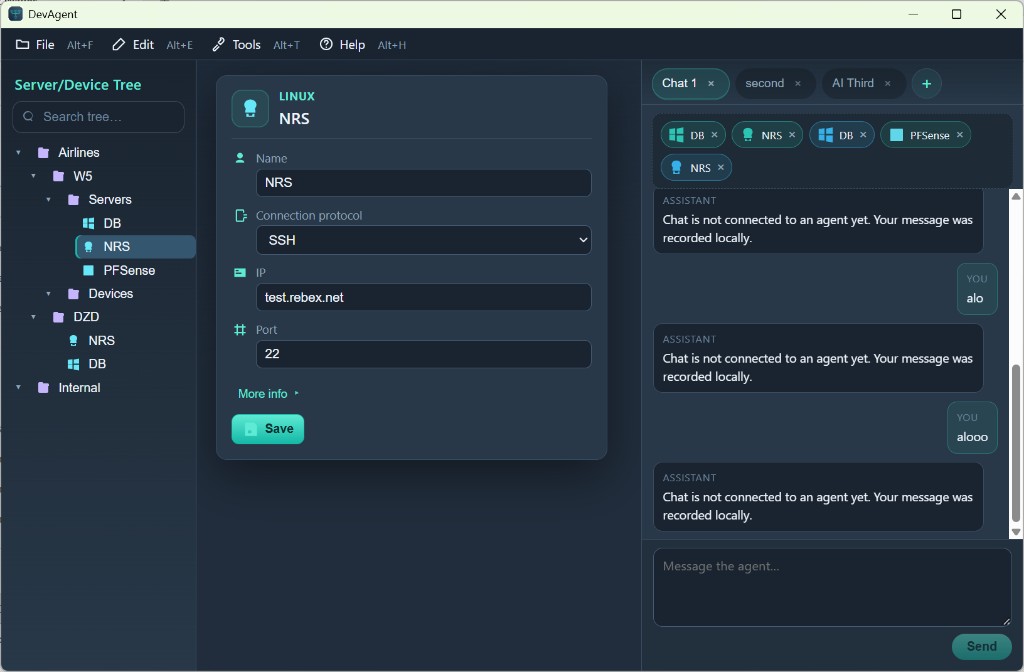
Task: Click the PFSense chip in chat
Action: pyautogui.click(x=925, y=135)
